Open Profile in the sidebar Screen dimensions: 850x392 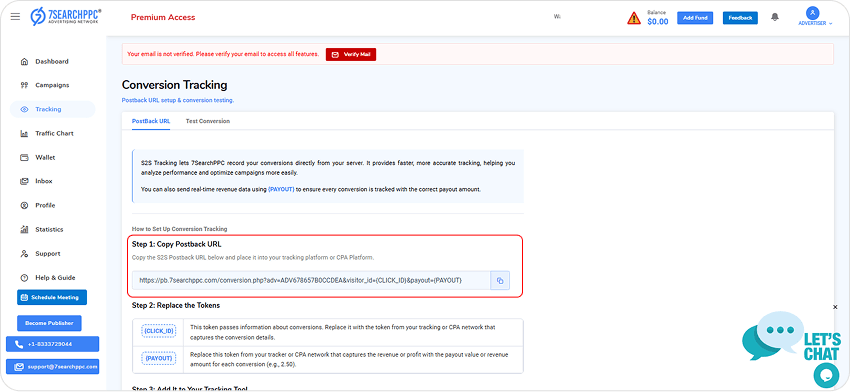click(46, 205)
